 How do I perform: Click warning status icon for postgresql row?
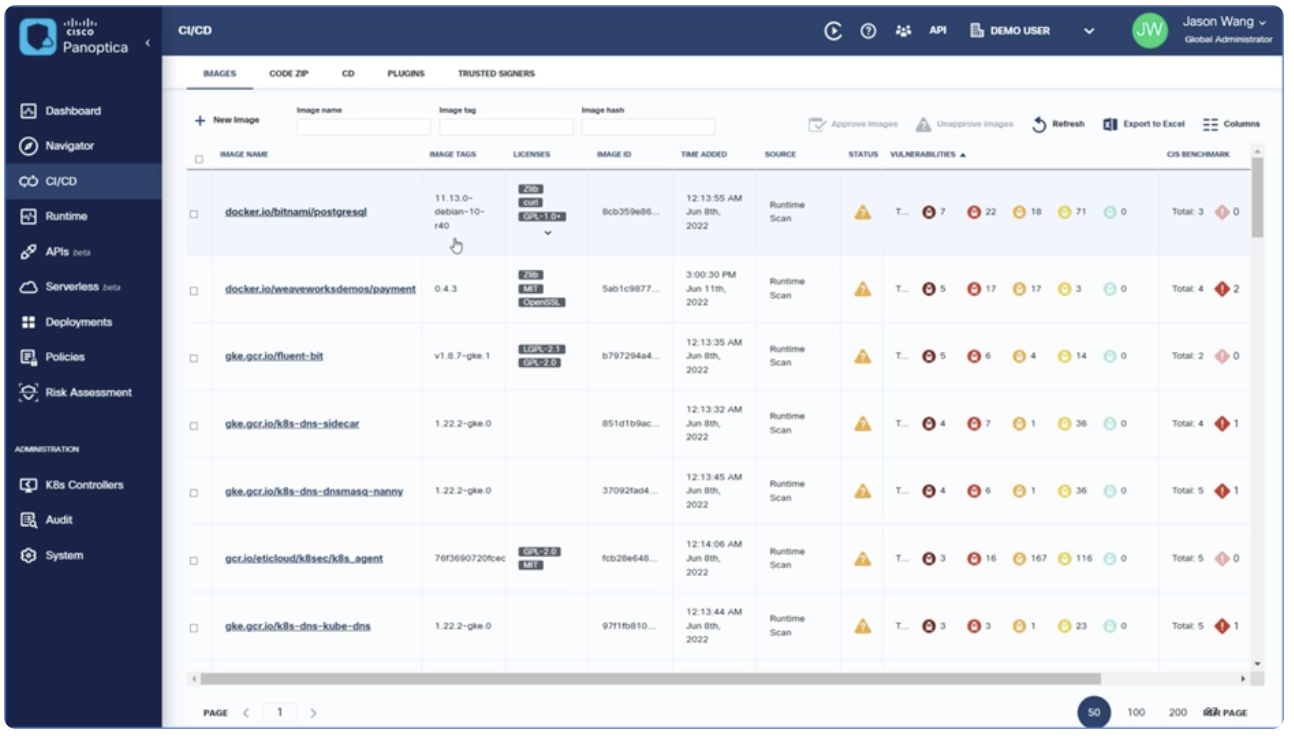click(862, 212)
